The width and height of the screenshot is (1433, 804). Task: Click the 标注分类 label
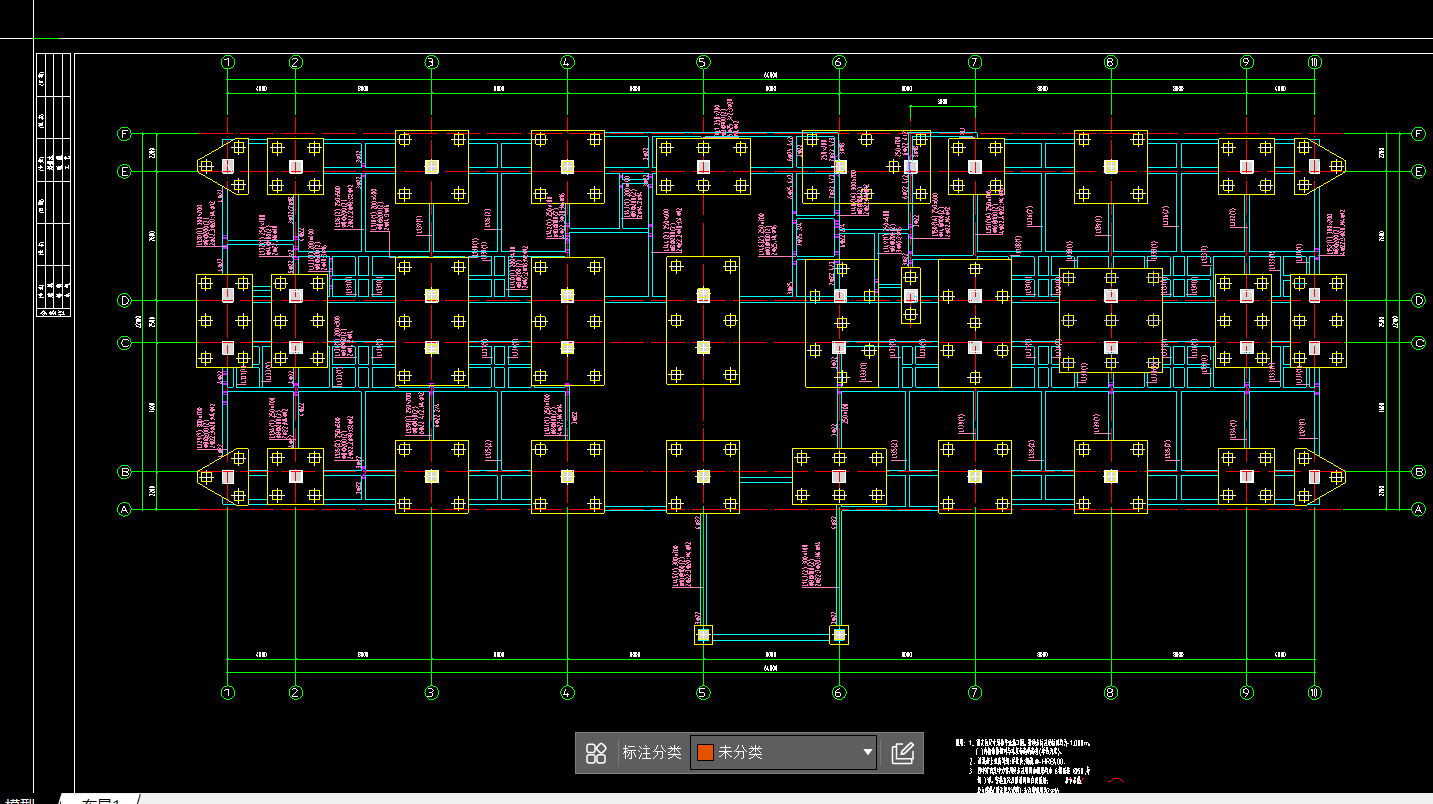pos(651,753)
